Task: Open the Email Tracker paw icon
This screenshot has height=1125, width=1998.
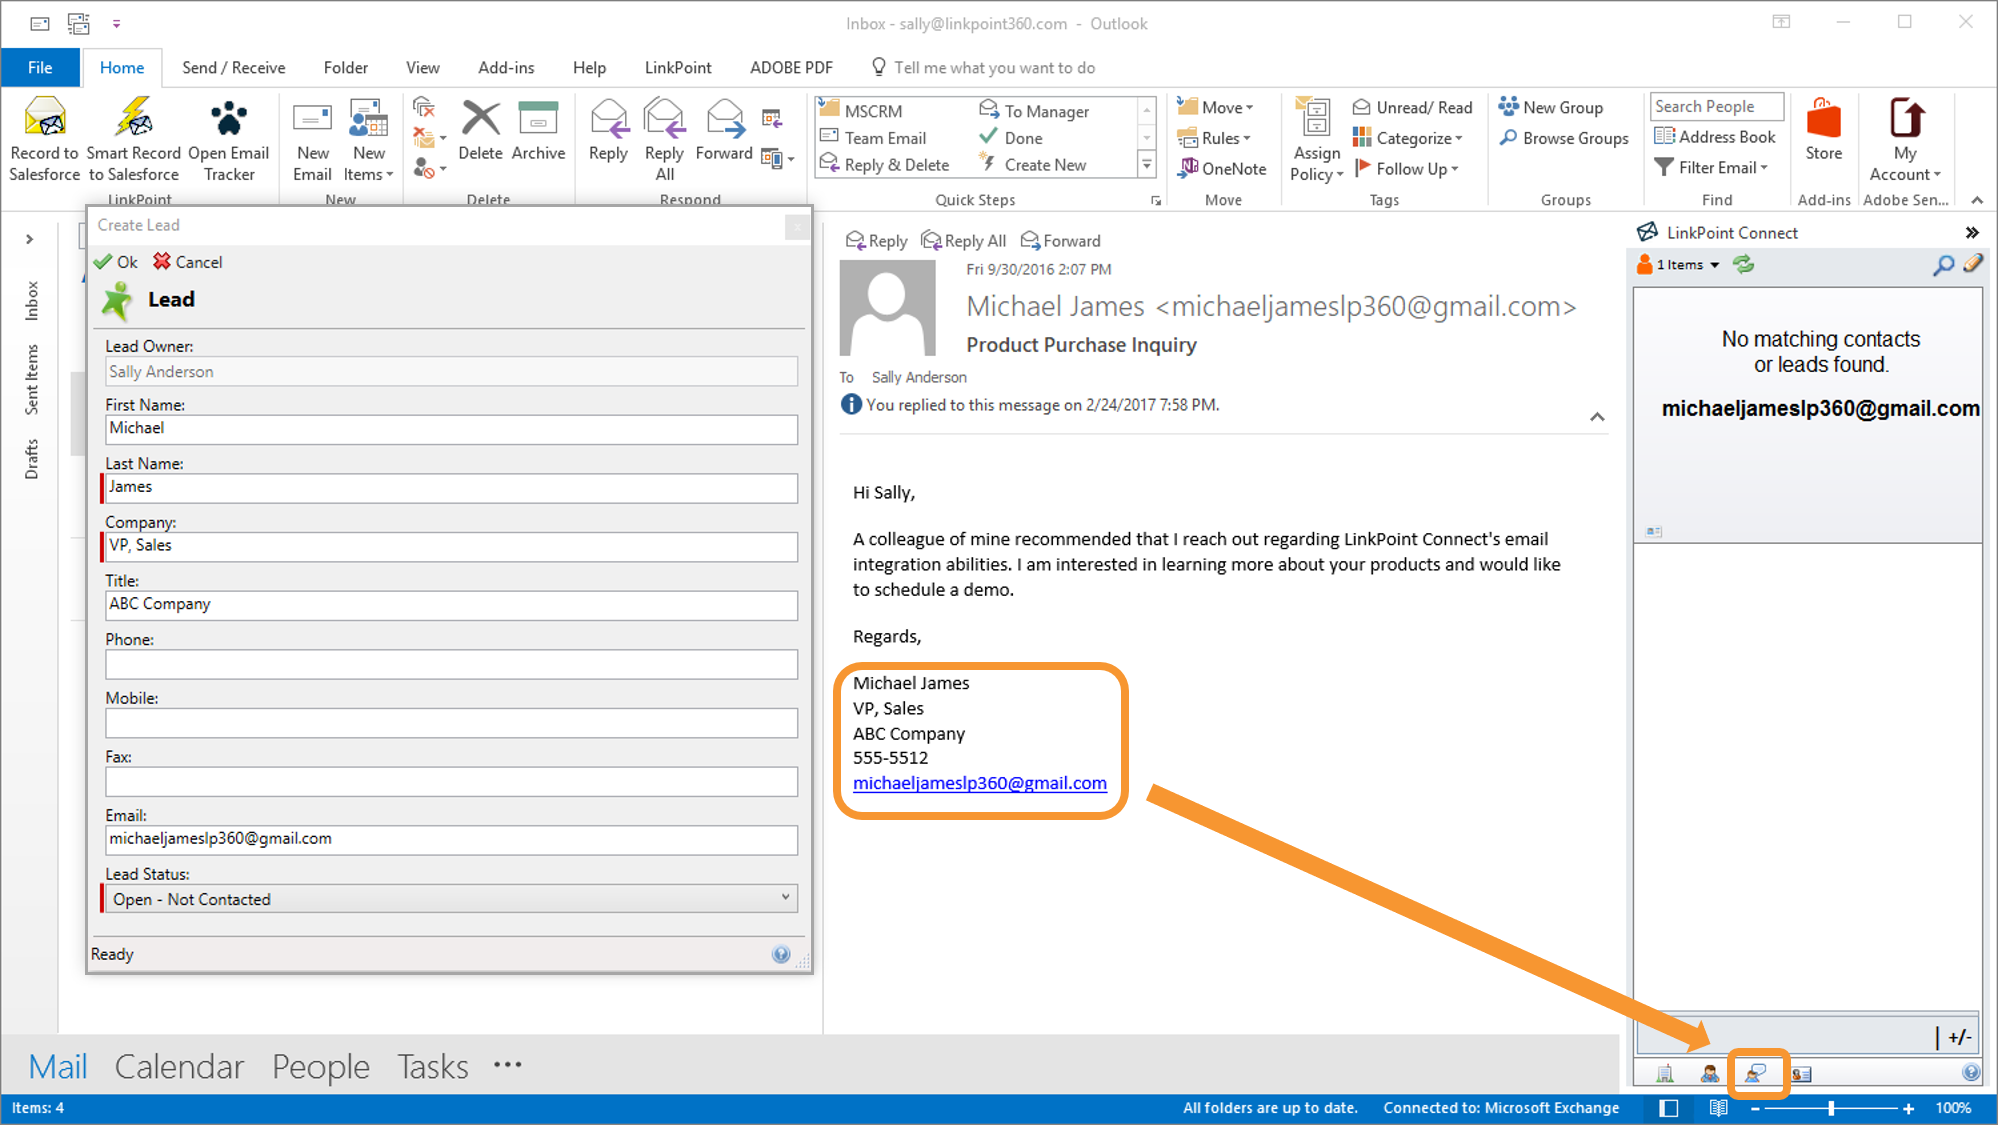Action: click(x=229, y=139)
